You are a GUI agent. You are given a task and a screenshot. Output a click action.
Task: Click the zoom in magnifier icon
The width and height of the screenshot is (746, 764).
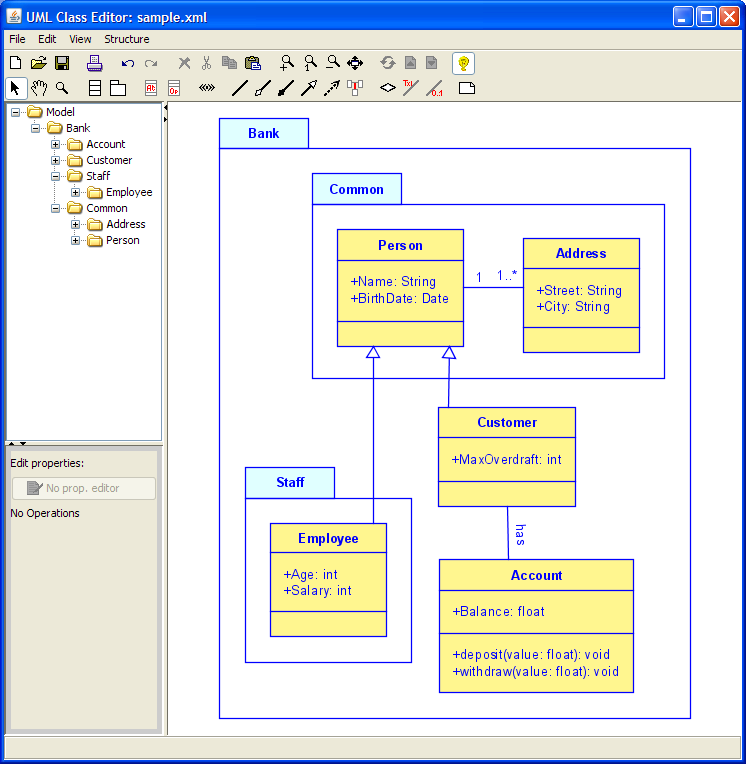(287, 63)
